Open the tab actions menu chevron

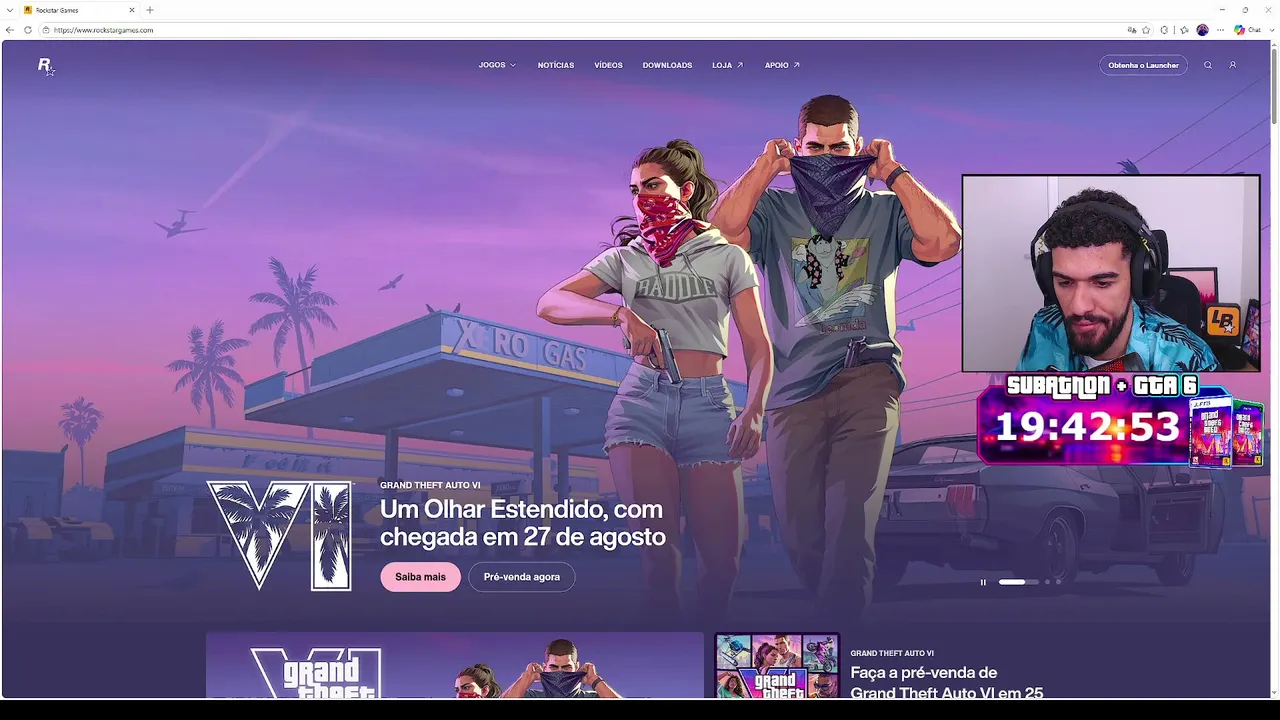[x=10, y=10]
